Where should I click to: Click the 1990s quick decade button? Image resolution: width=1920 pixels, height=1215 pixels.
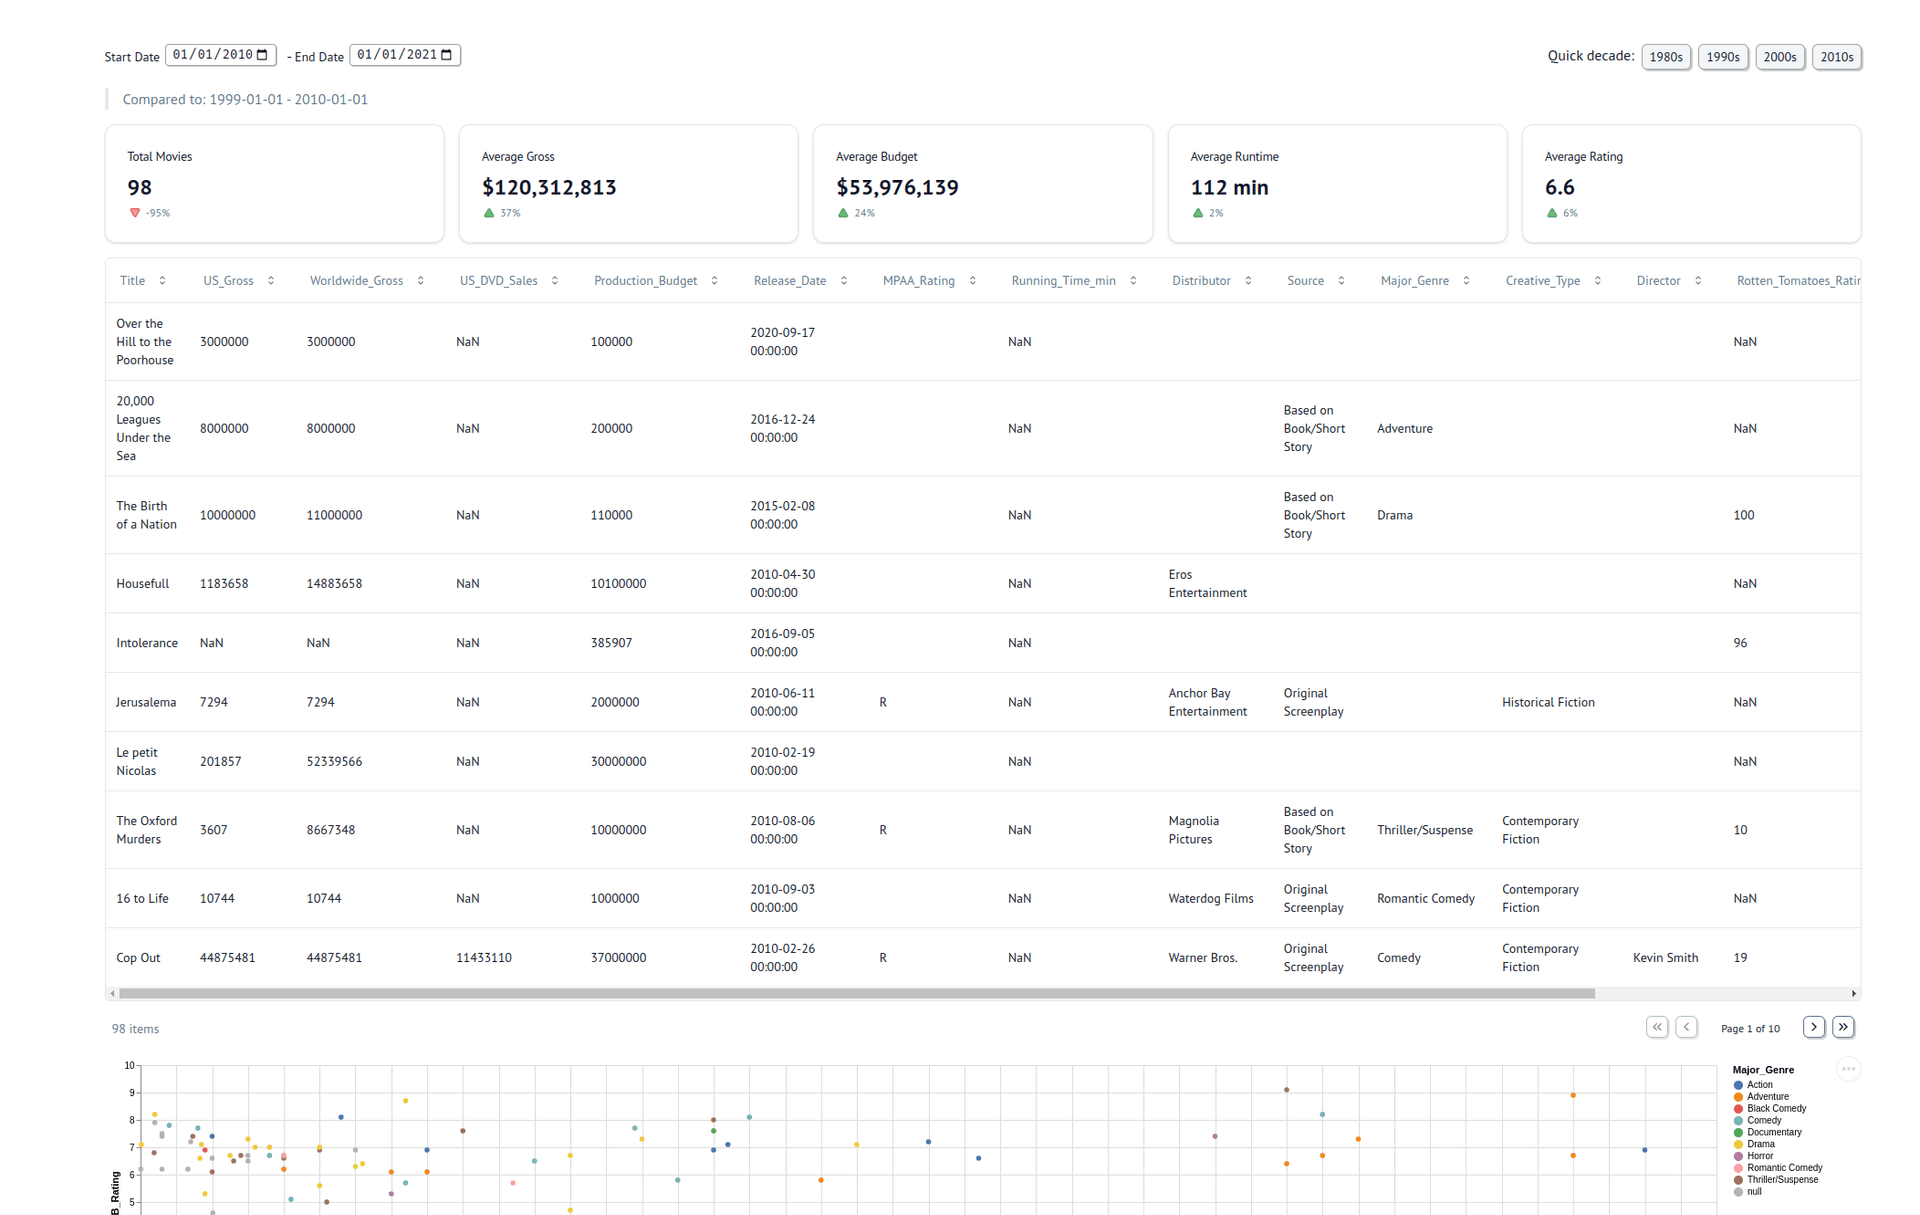(x=1723, y=57)
